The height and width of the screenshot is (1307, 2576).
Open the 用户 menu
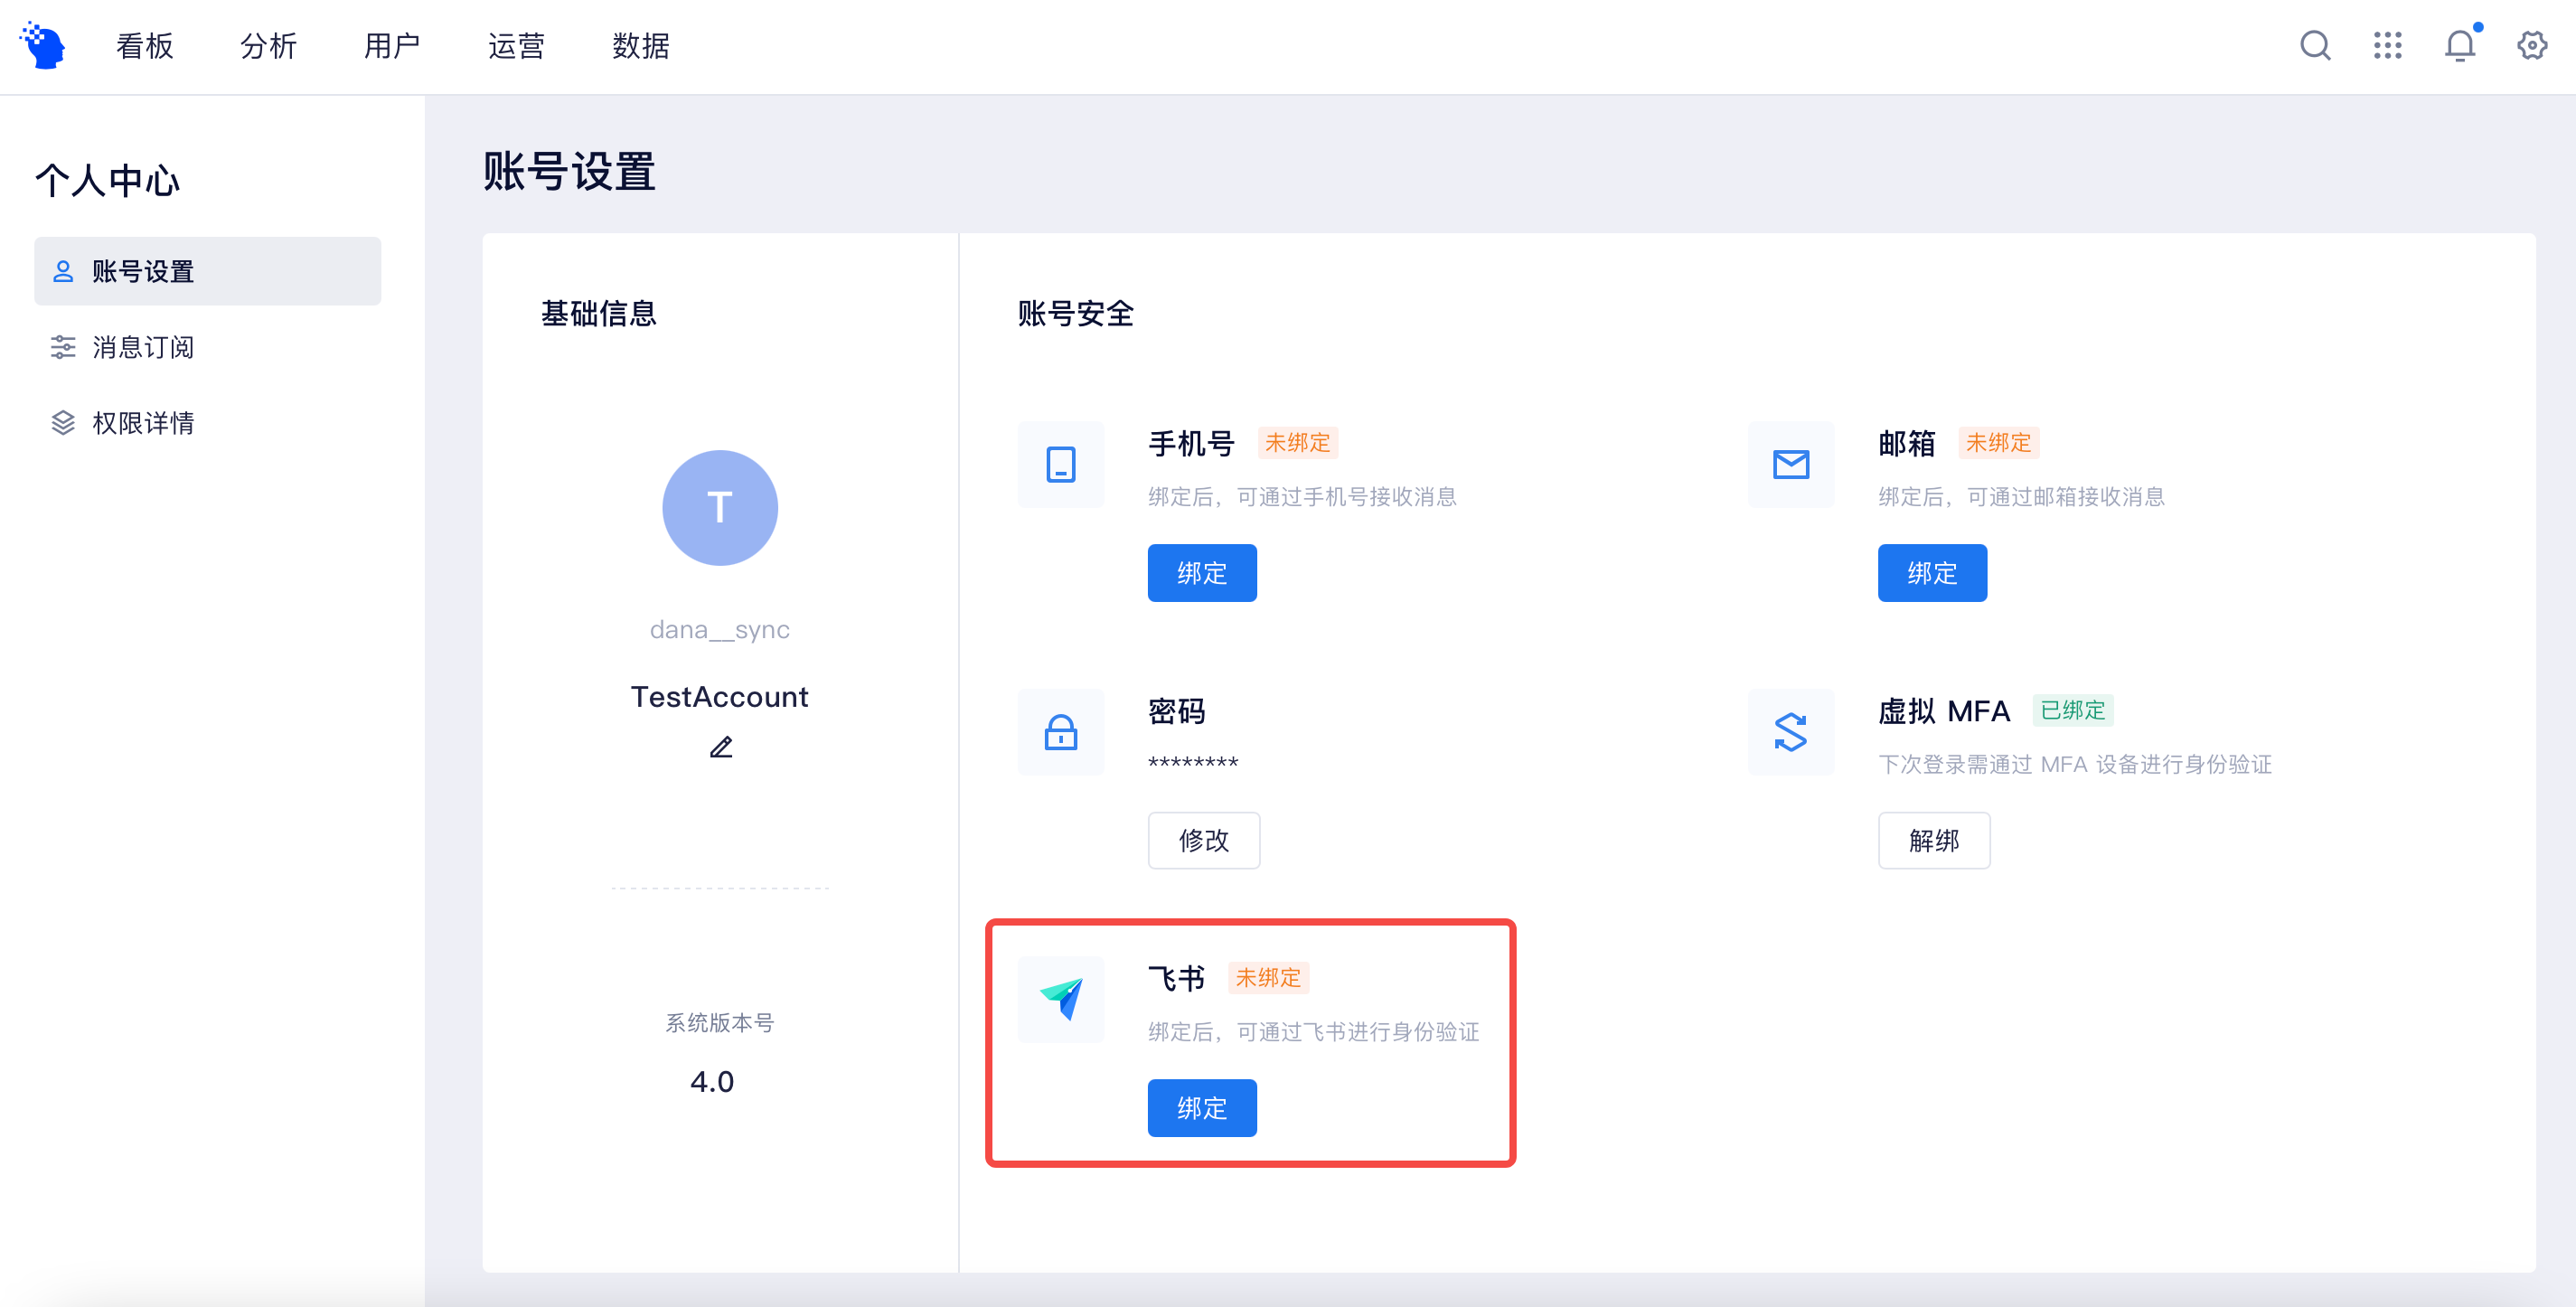(x=392, y=46)
